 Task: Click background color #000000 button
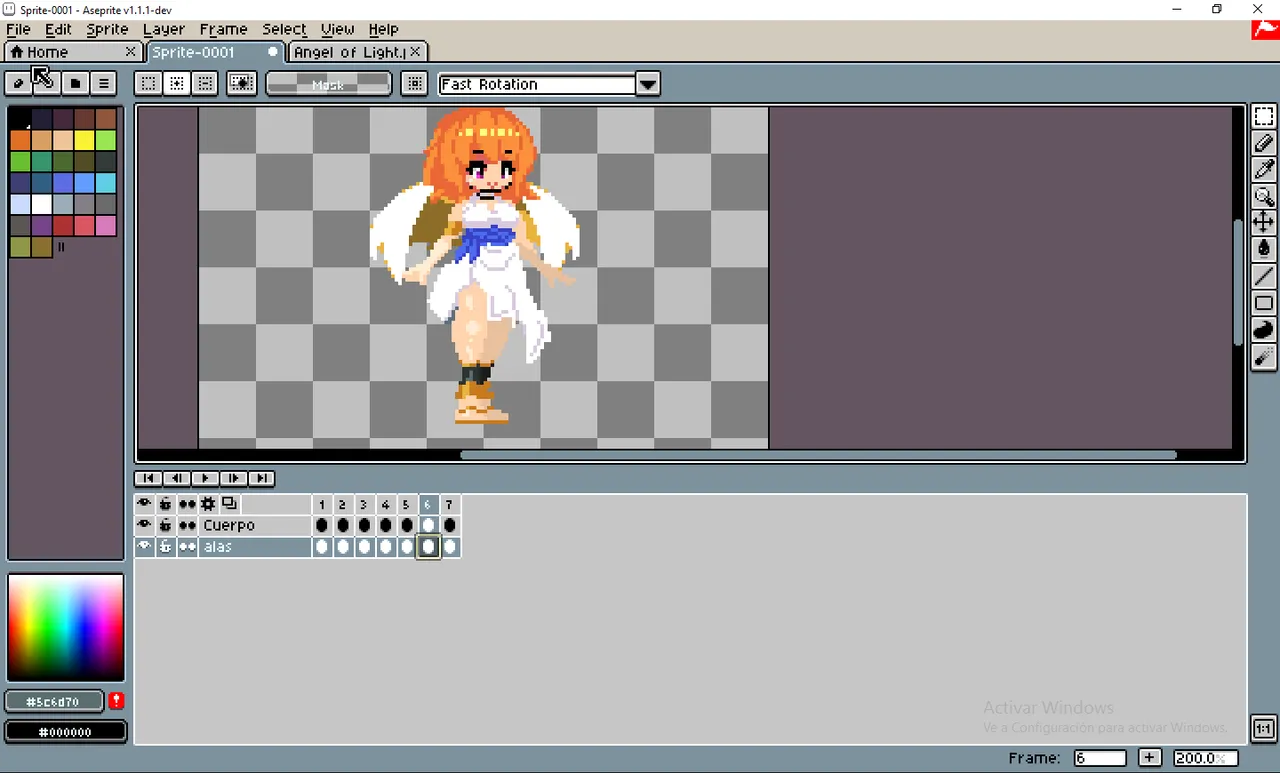tap(66, 732)
